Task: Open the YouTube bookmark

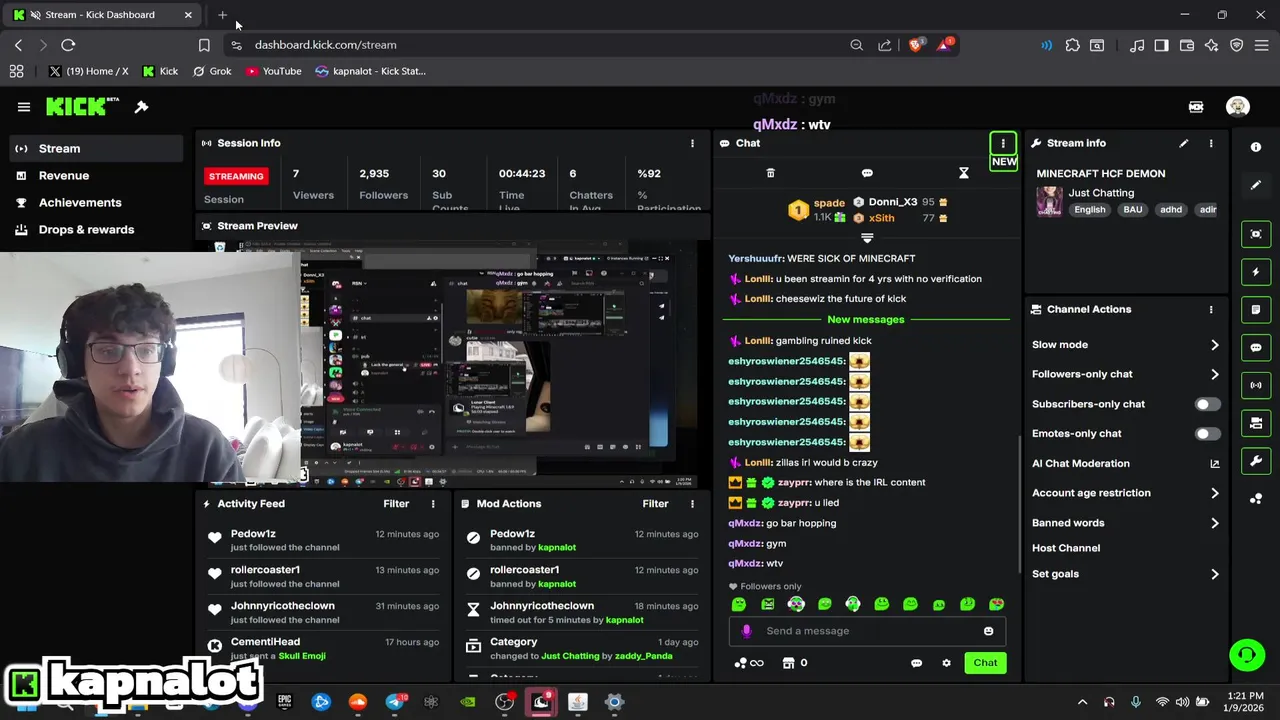Action: click(x=273, y=71)
